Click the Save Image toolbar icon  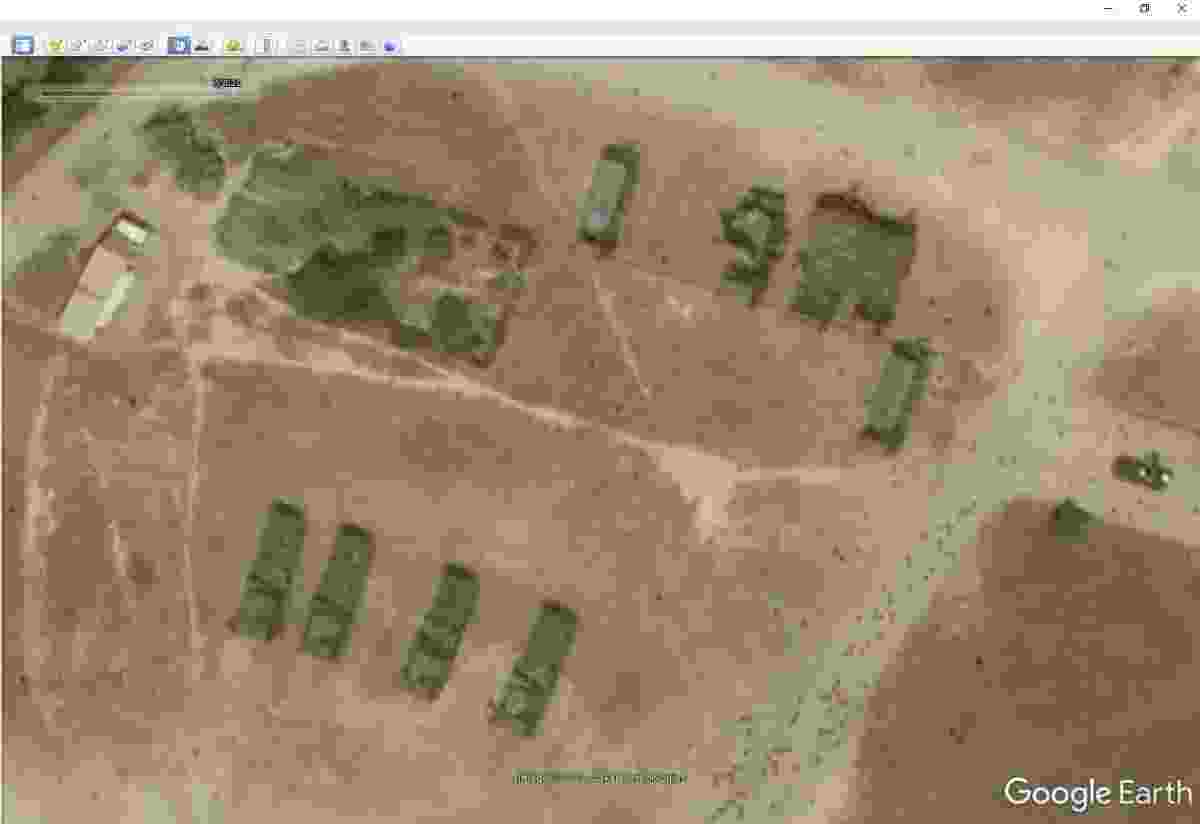(x=344, y=45)
